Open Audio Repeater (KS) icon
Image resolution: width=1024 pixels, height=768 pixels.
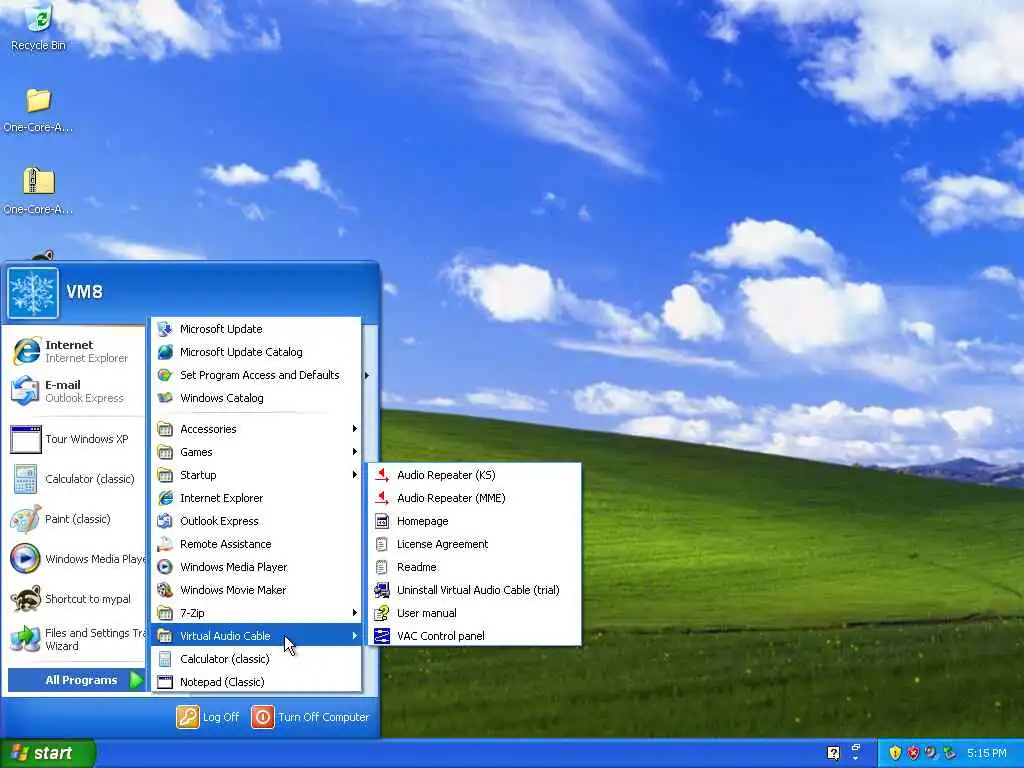[x=382, y=475]
